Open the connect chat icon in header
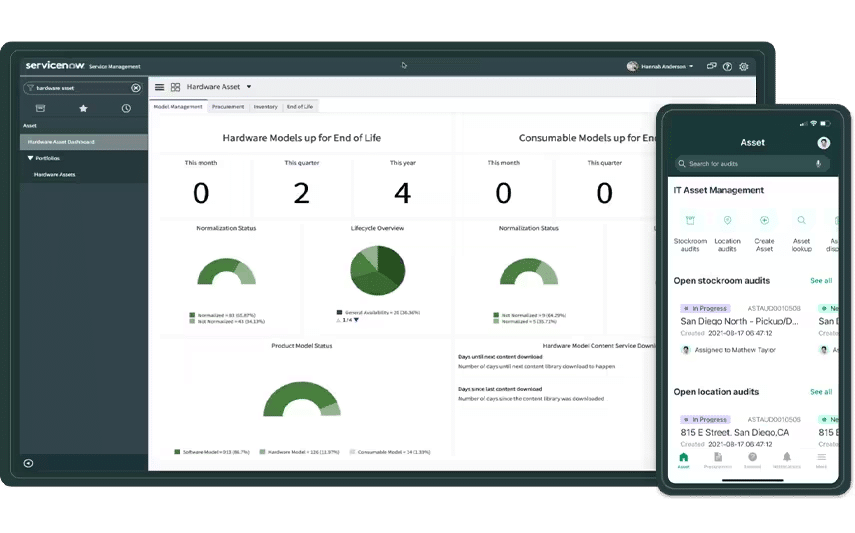The height and width of the screenshot is (533, 855). pyautogui.click(x=711, y=66)
